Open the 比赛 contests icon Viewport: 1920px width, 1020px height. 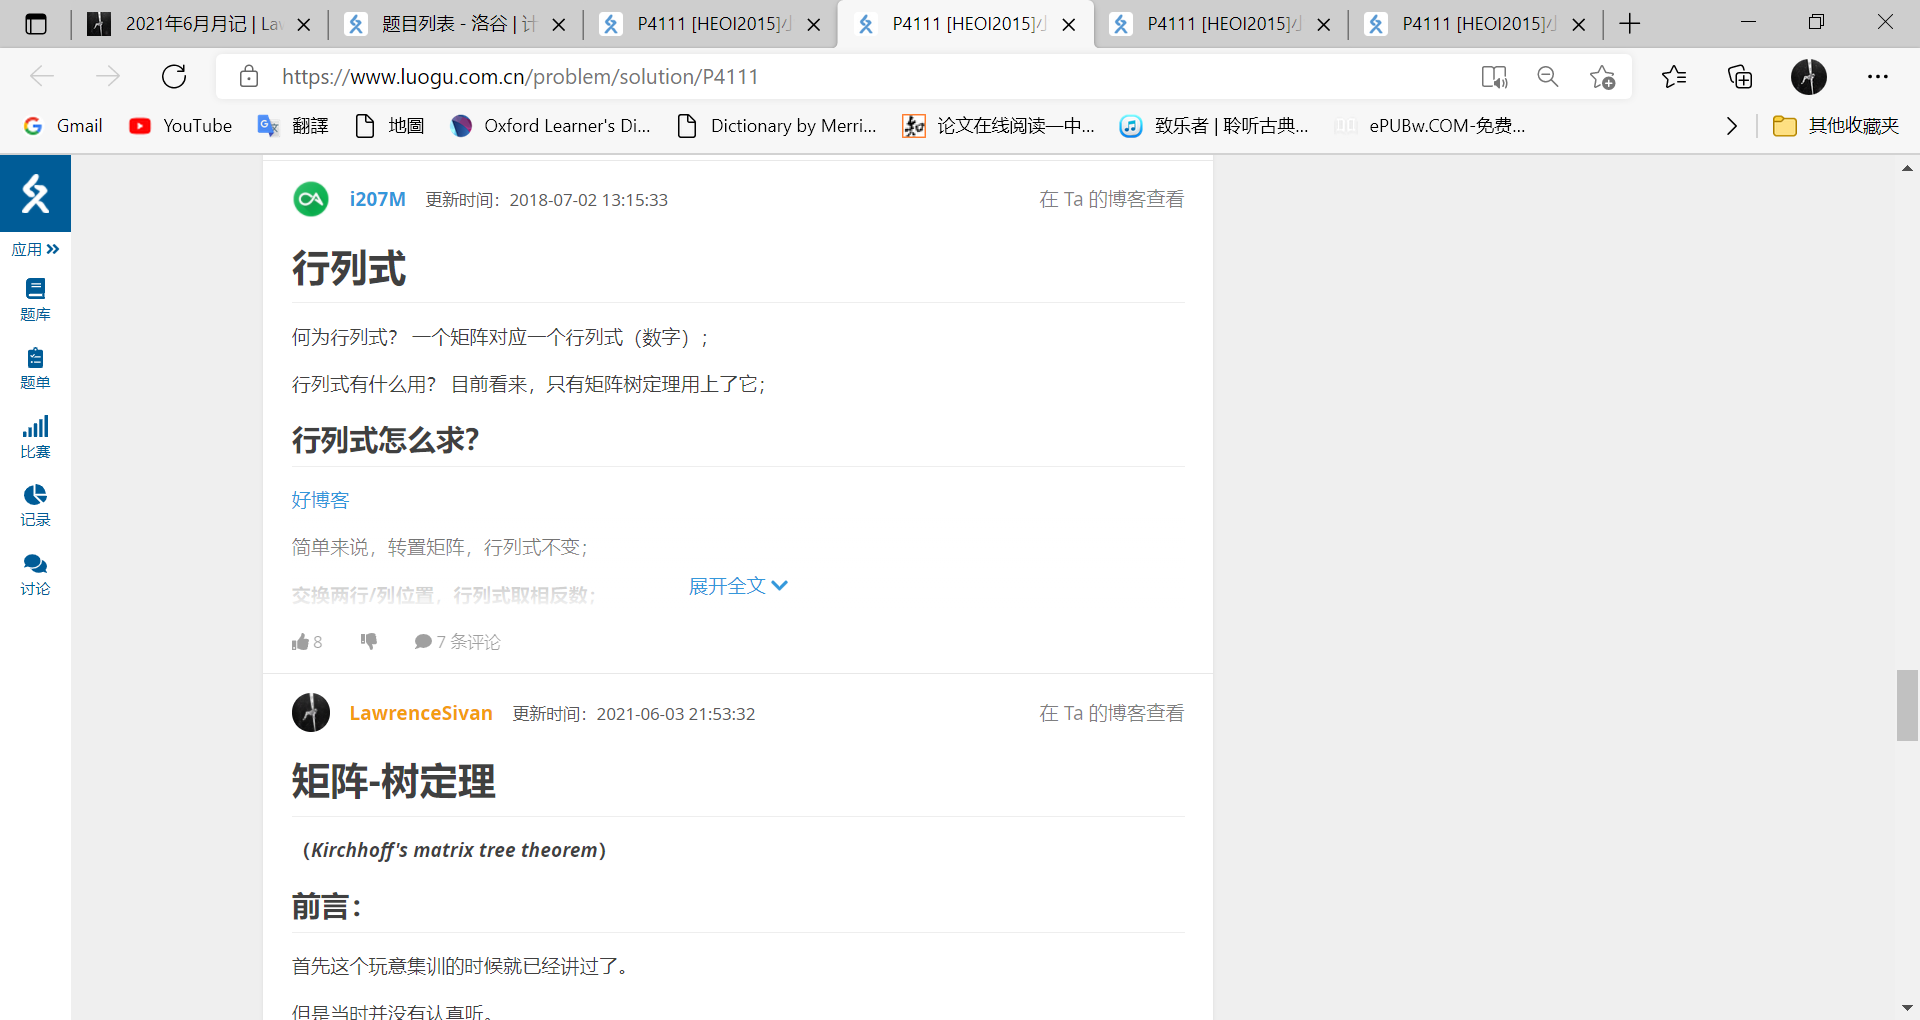[35, 437]
